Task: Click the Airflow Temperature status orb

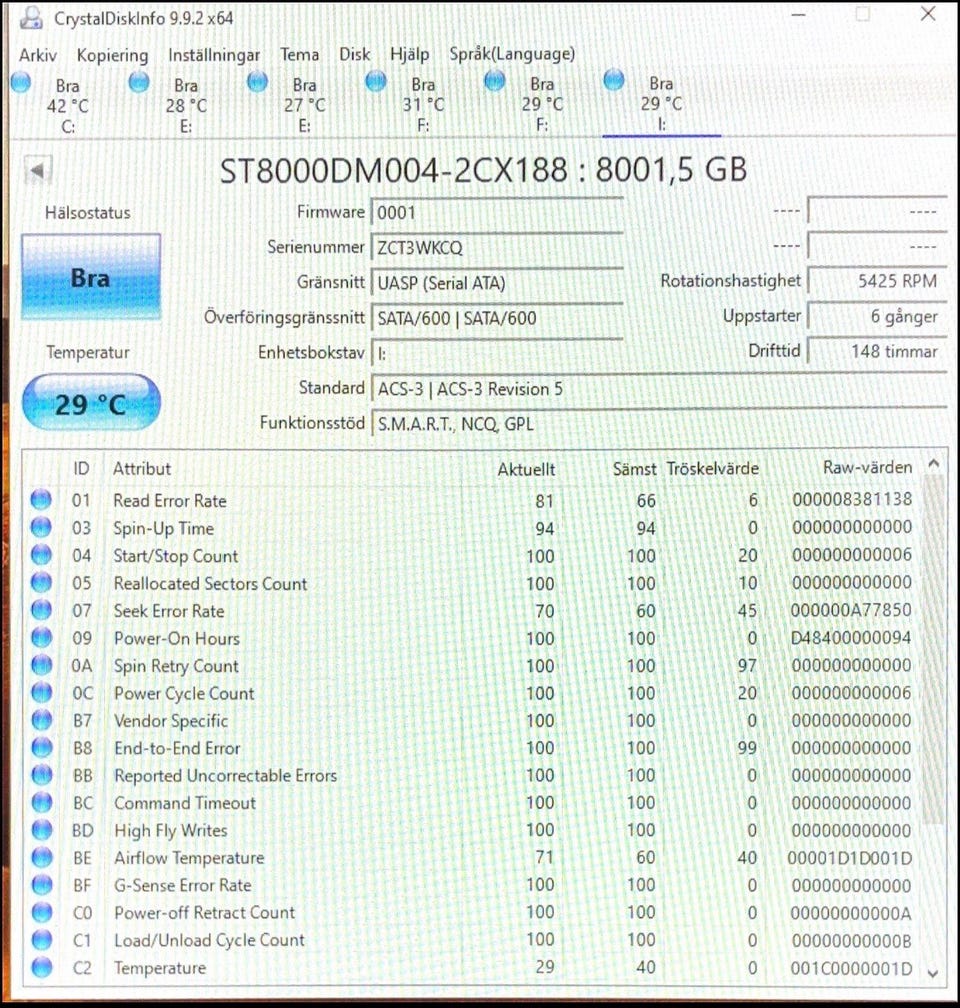Action: point(41,857)
